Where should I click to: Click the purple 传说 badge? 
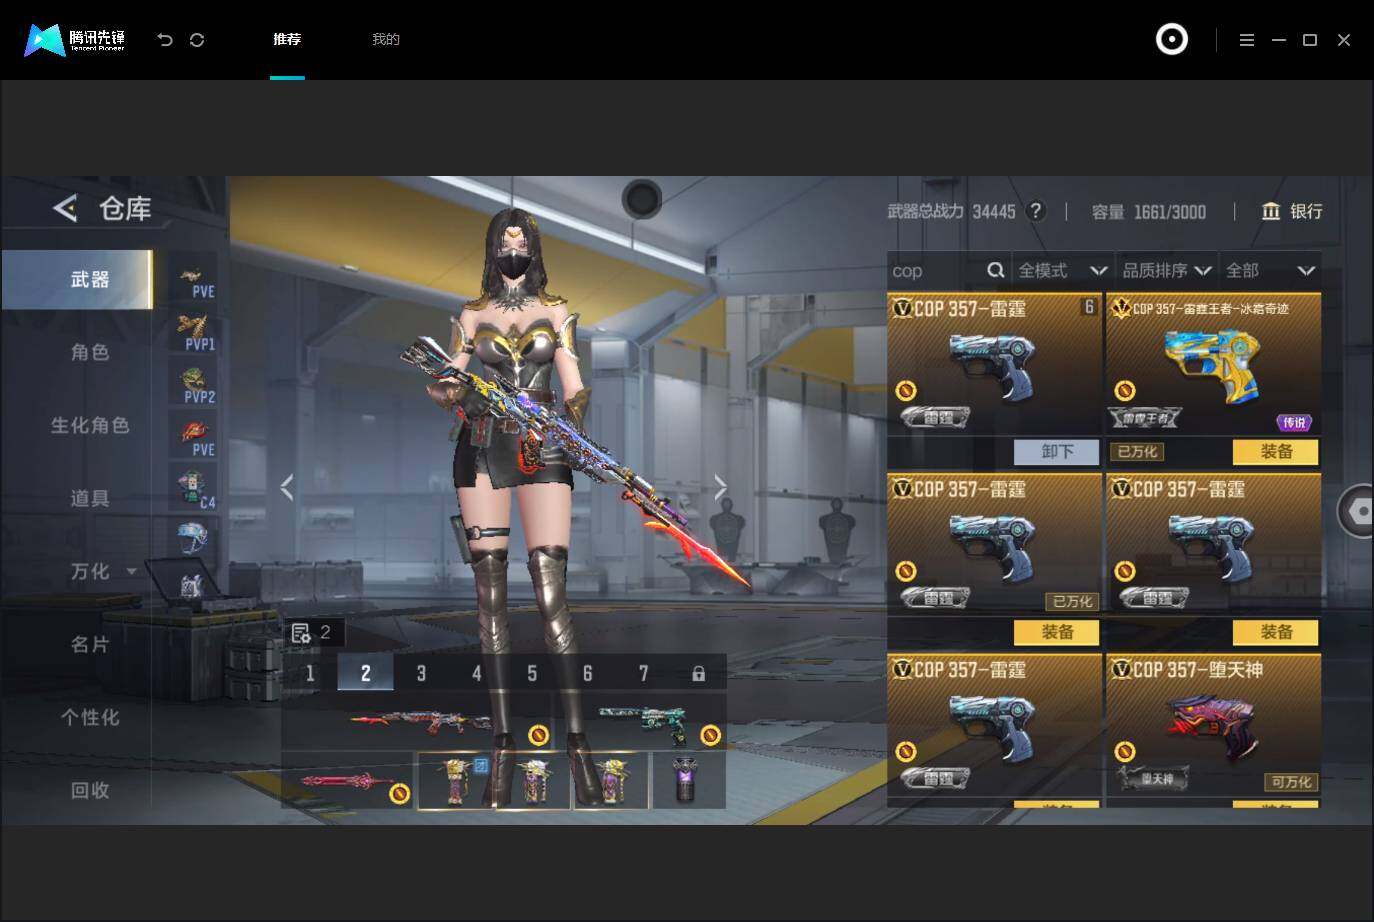1293,423
